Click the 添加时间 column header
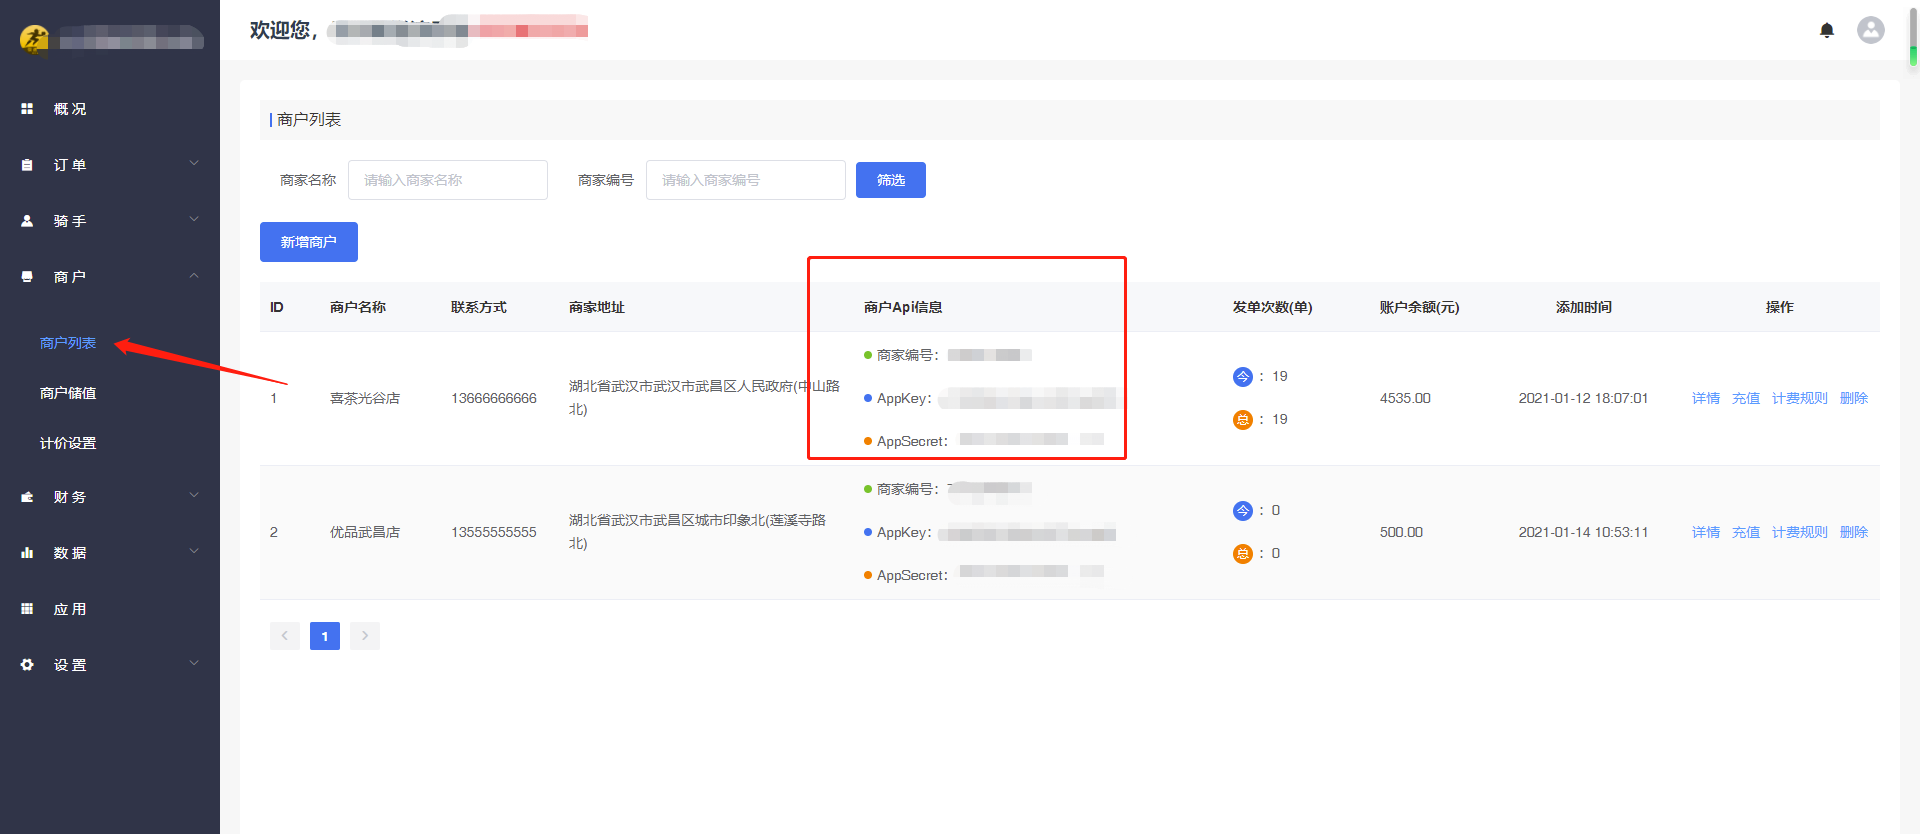The image size is (1920, 834). (1584, 307)
